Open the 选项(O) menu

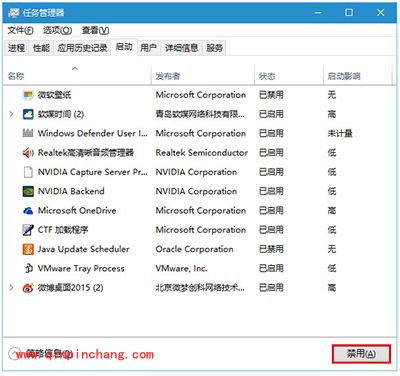coord(57,30)
